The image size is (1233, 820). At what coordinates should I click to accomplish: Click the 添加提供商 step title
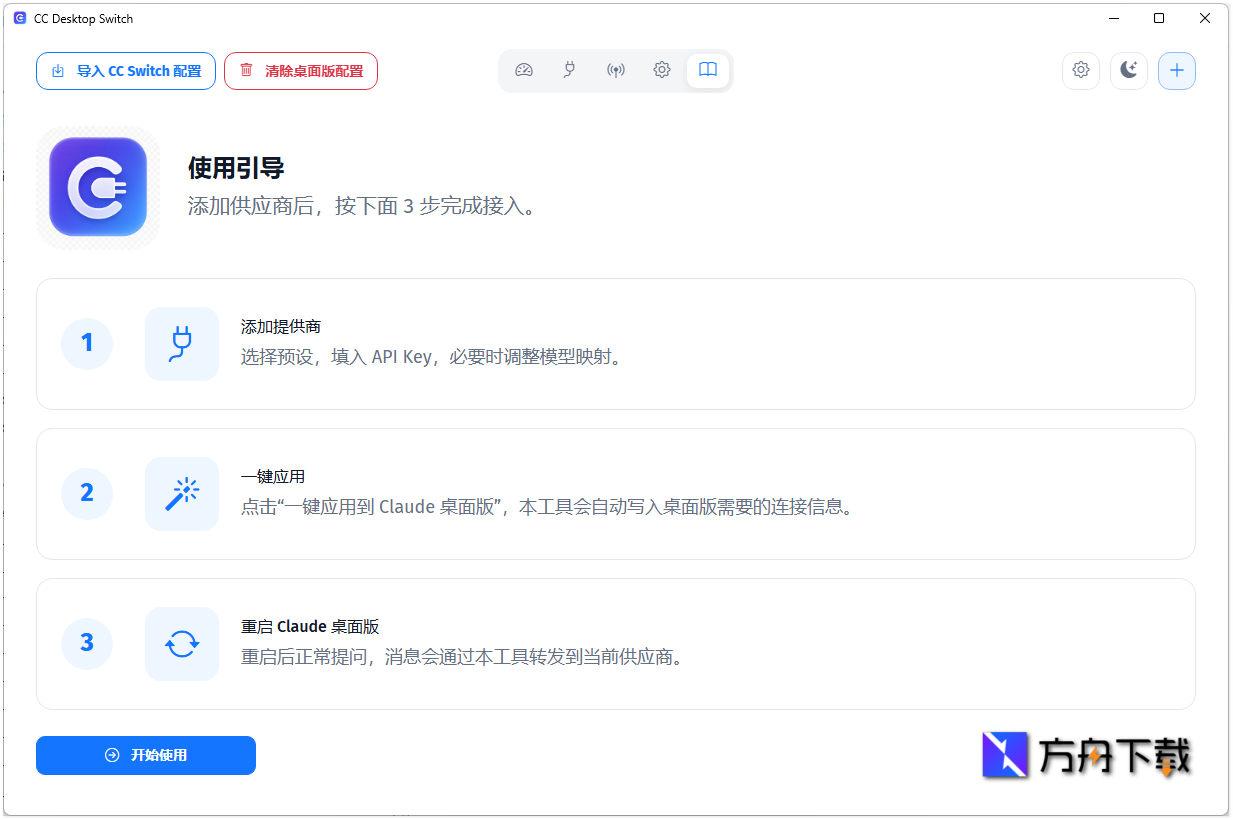281,327
